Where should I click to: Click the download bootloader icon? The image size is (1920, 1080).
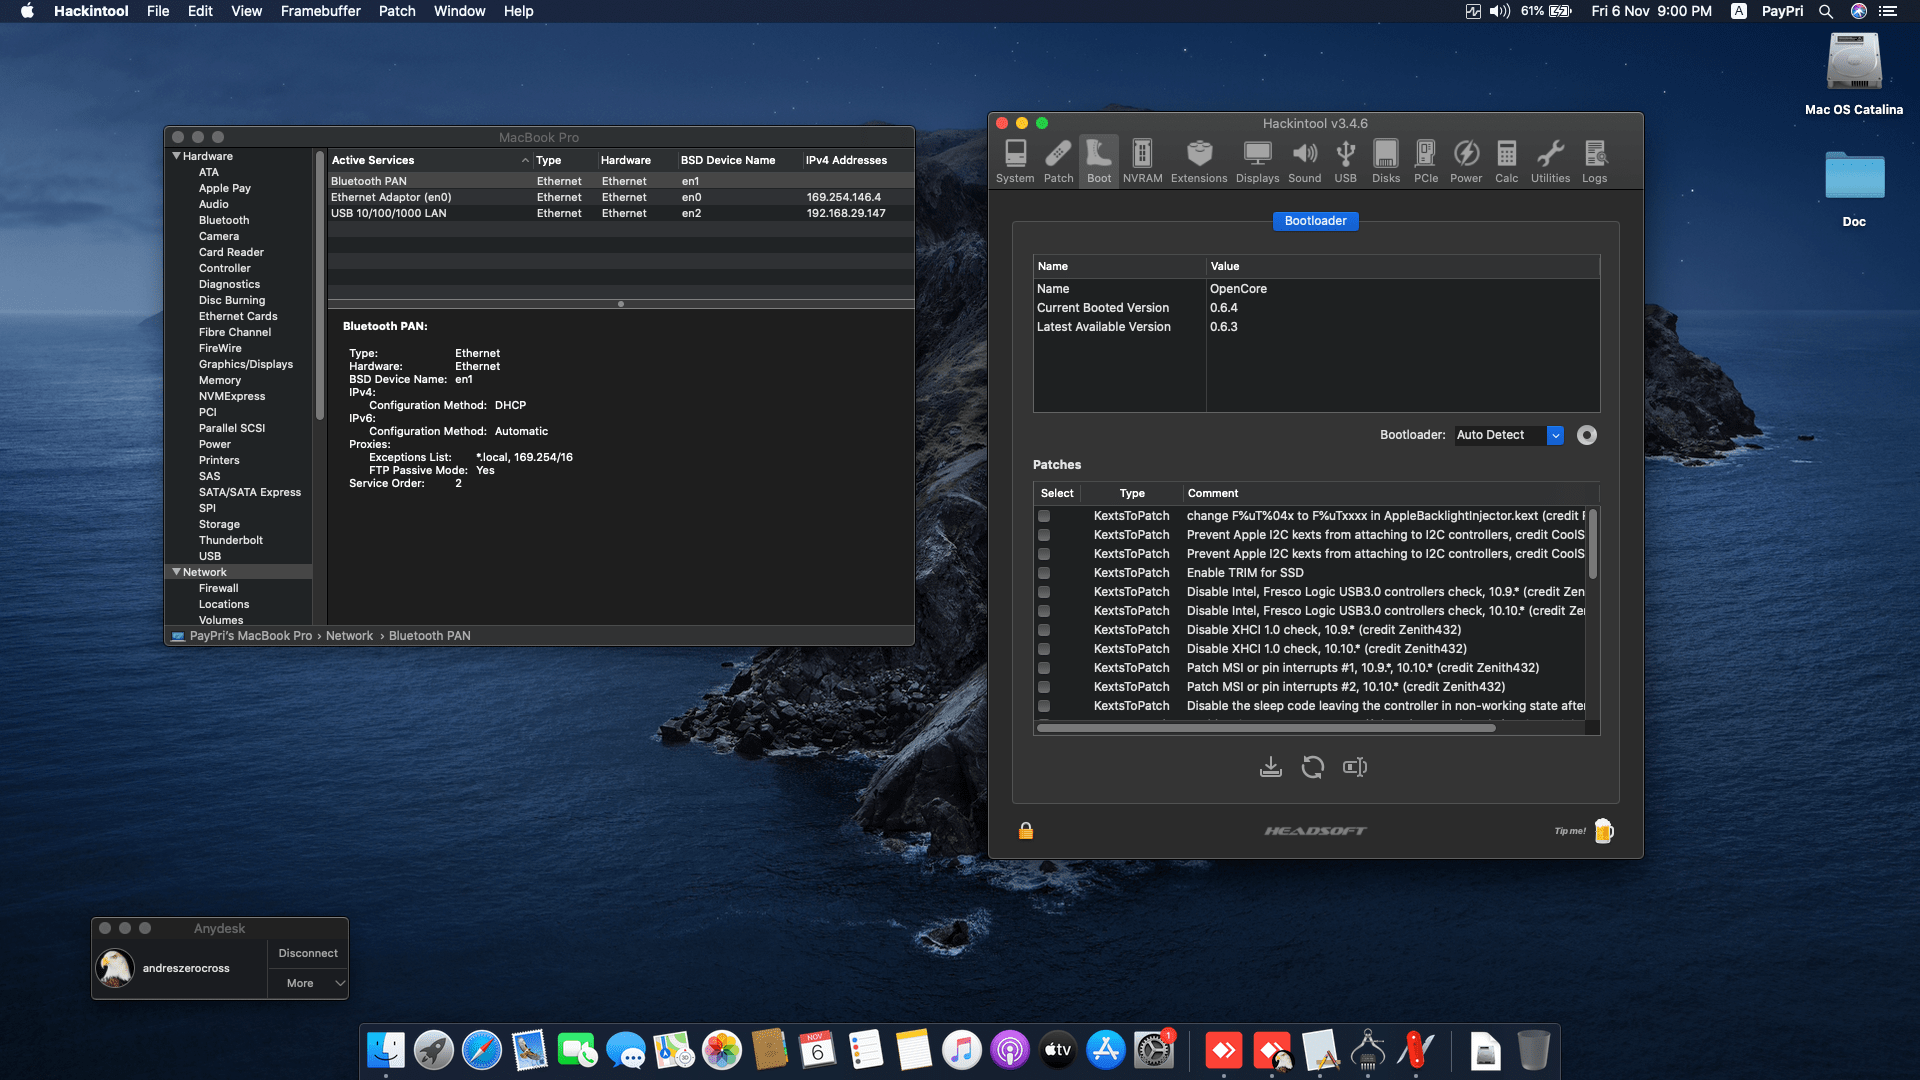[1271, 767]
